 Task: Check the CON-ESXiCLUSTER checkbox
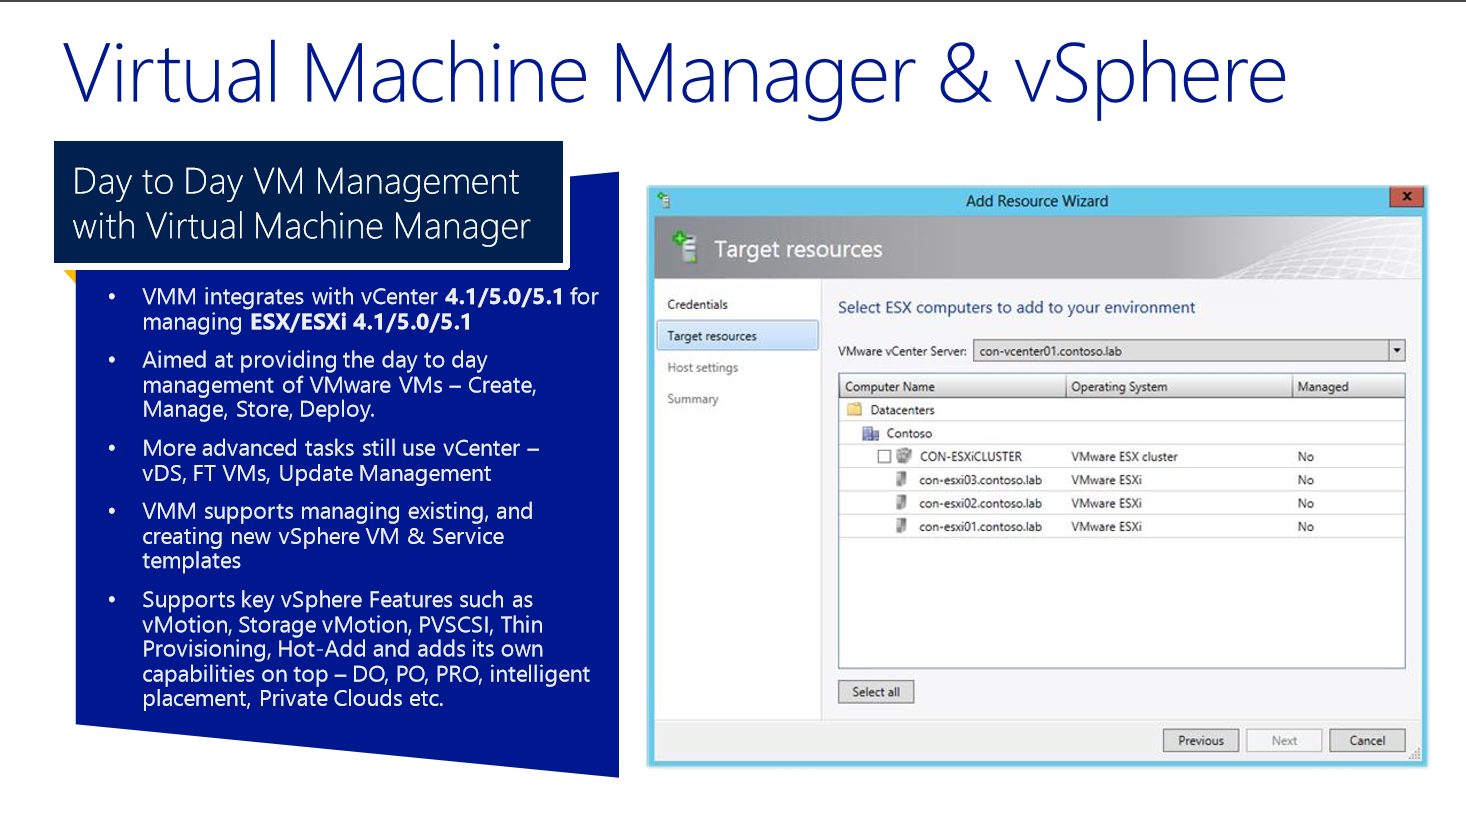pos(884,456)
